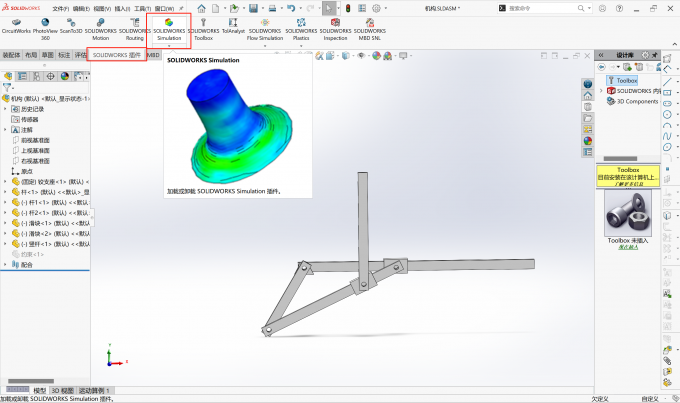680x403 pixels.
Task: Open the Options gear in title bar
Action: tap(376, 8)
